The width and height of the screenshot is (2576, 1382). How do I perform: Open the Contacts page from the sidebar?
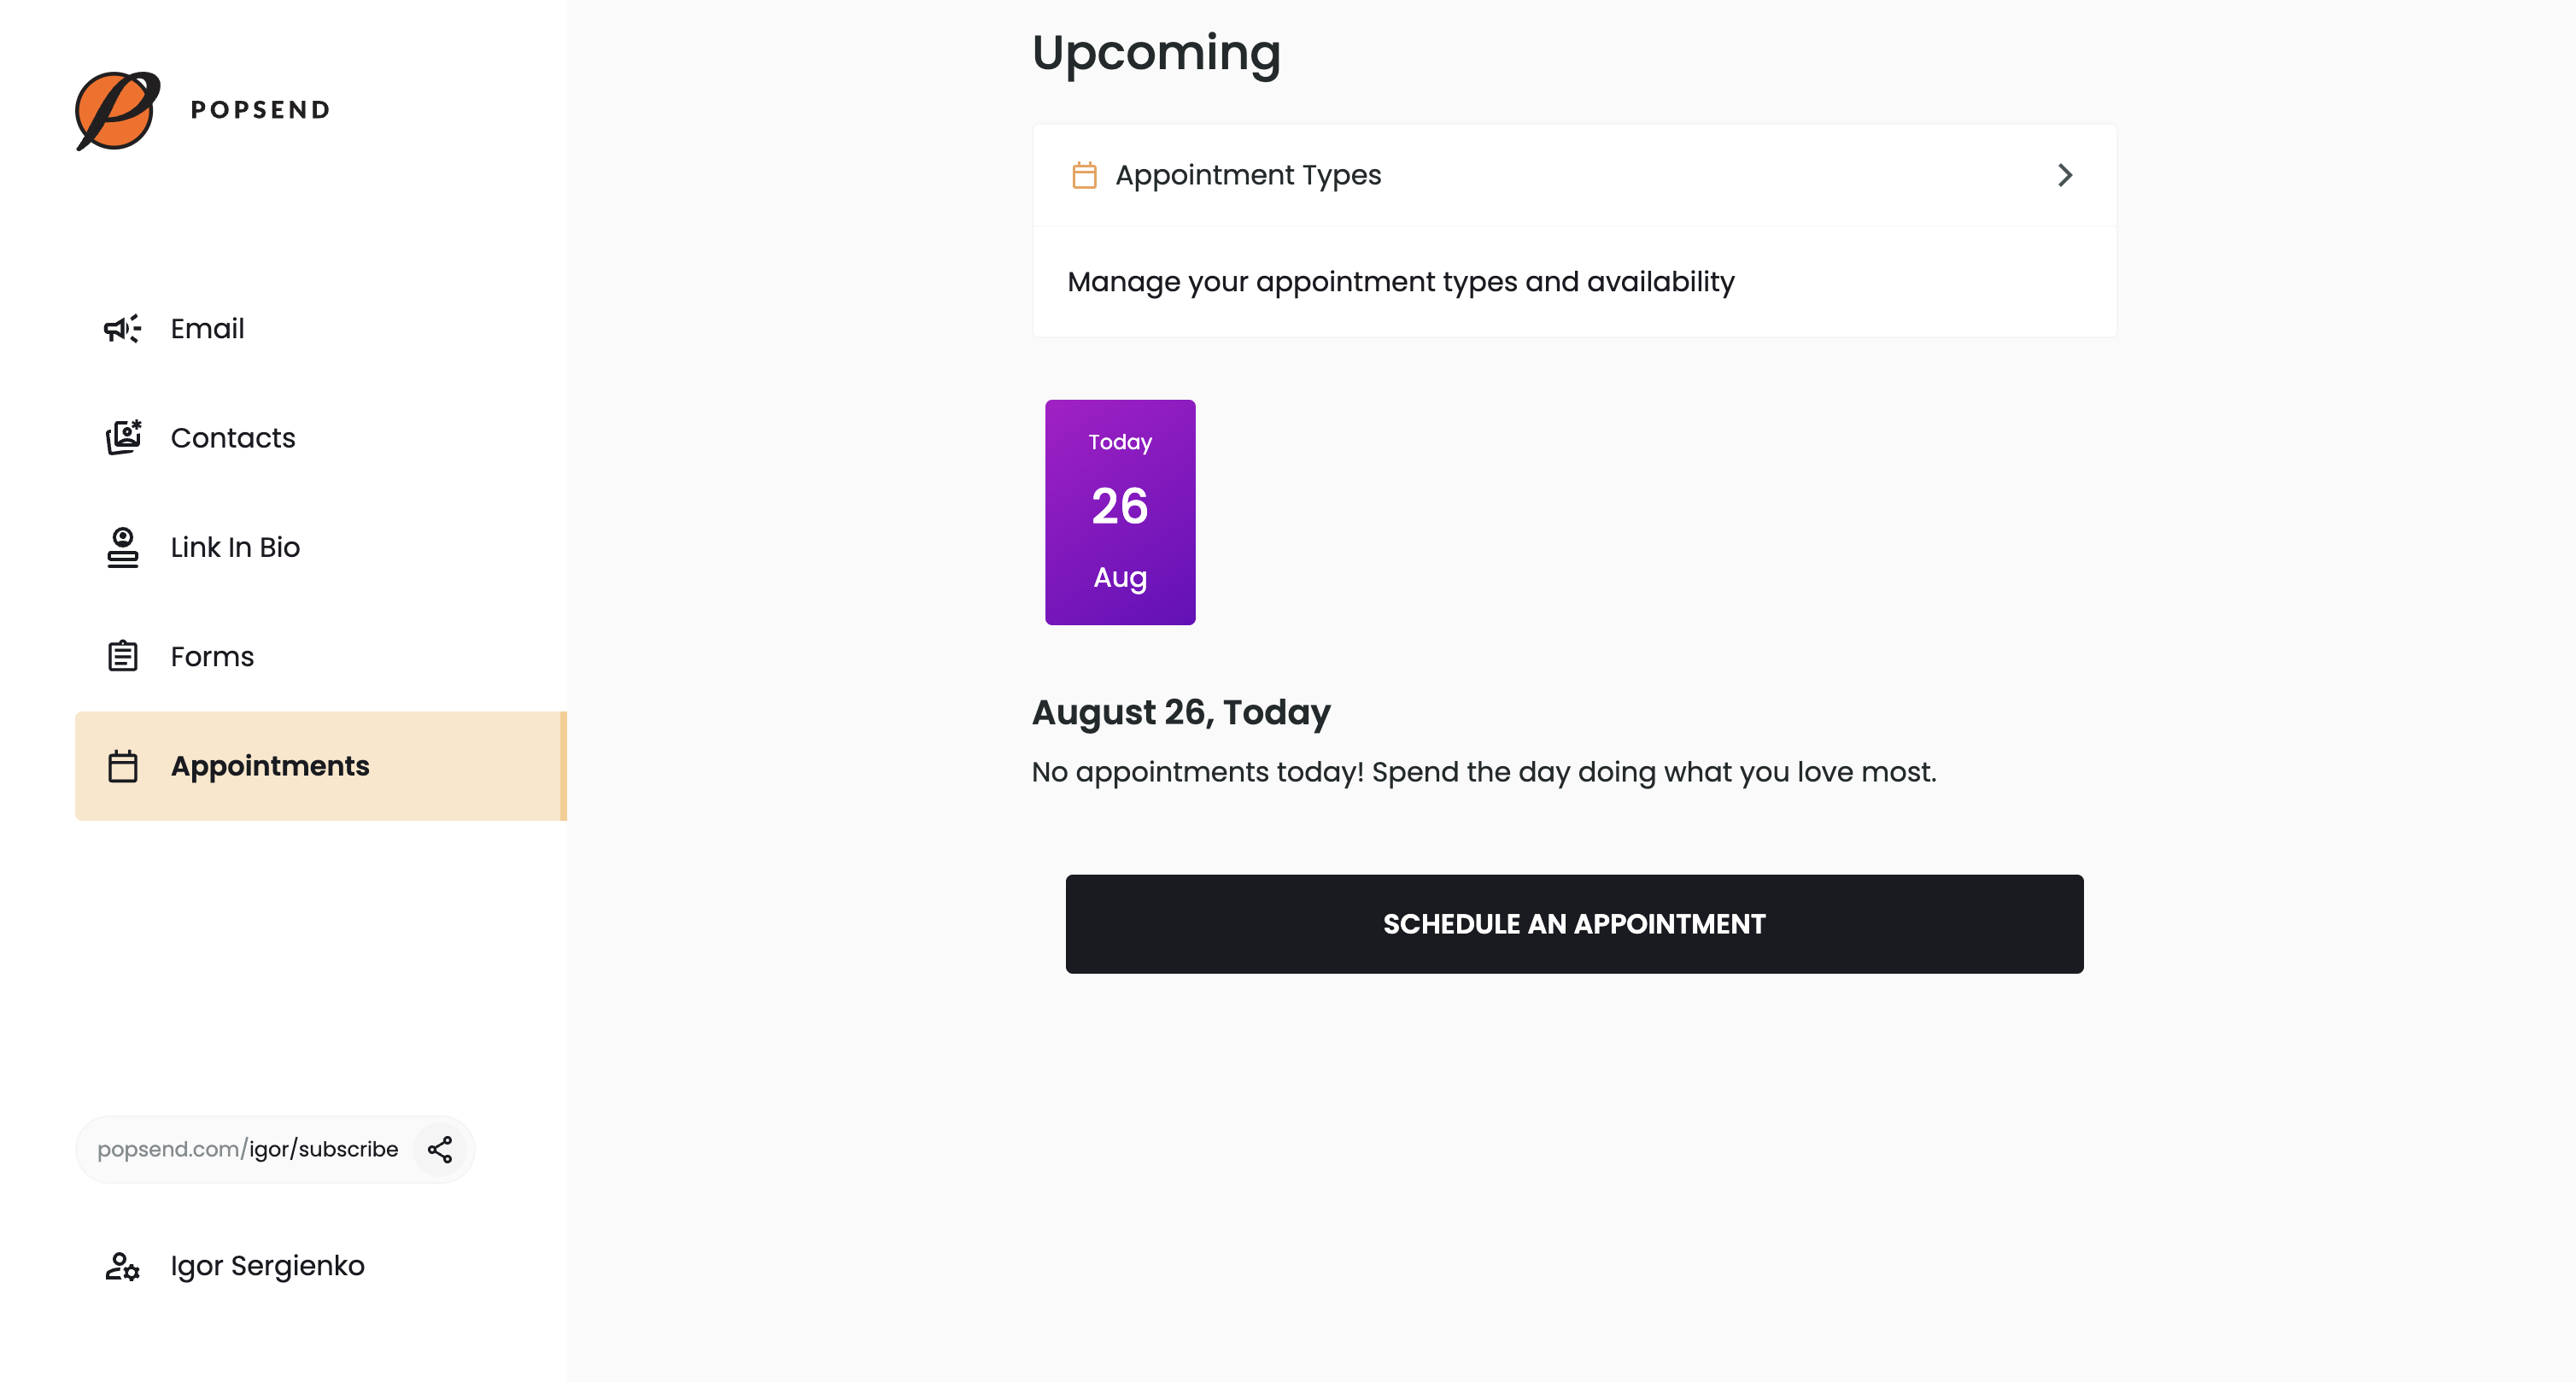[x=232, y=437]
